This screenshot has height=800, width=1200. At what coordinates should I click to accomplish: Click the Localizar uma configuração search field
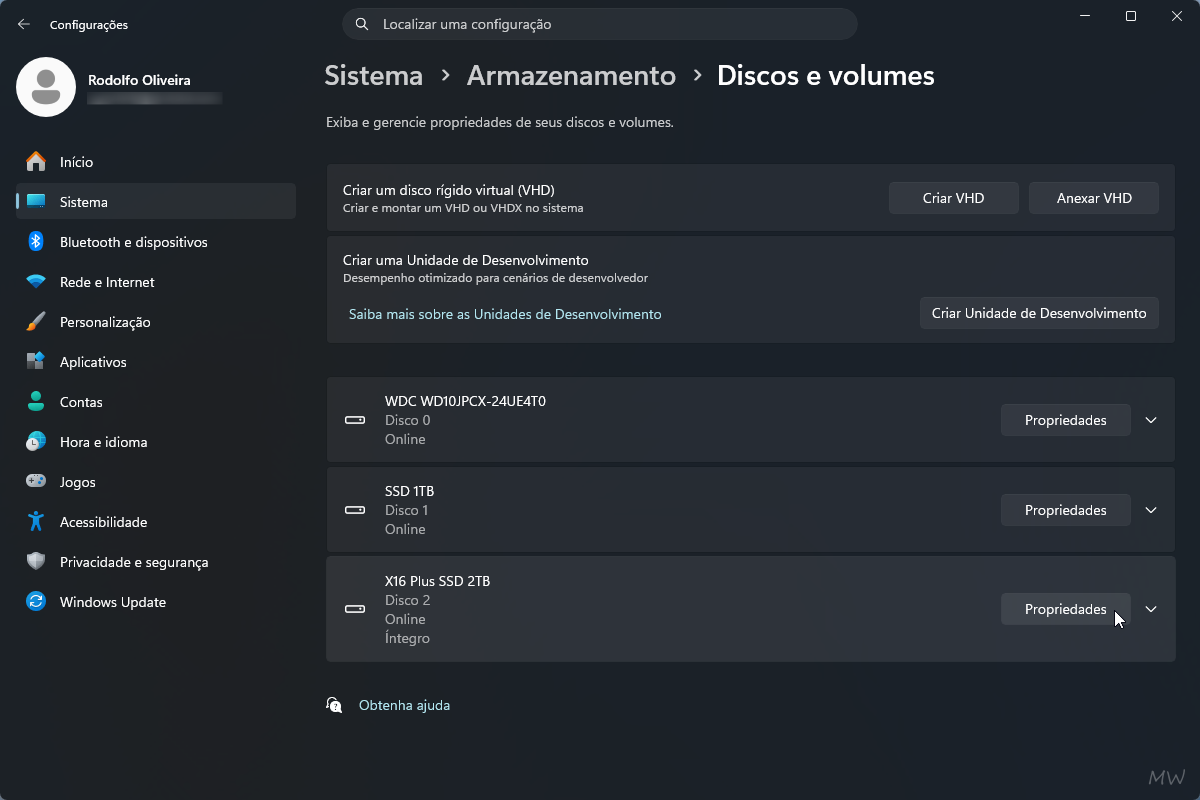[x=600, y=24]
